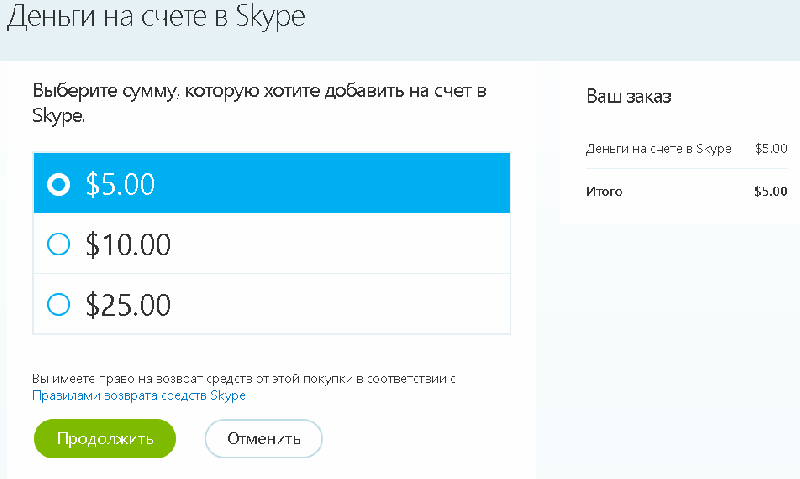800x479 pixels.
Task: Choose the $10.00 radio button
Action: click(x=59, y=244)
